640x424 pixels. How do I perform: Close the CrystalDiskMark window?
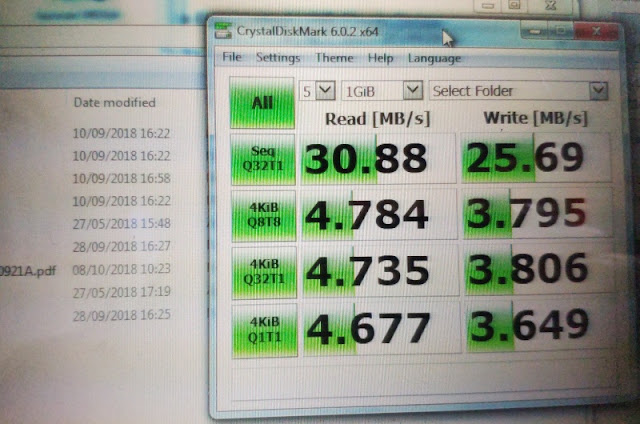point(596,31)
